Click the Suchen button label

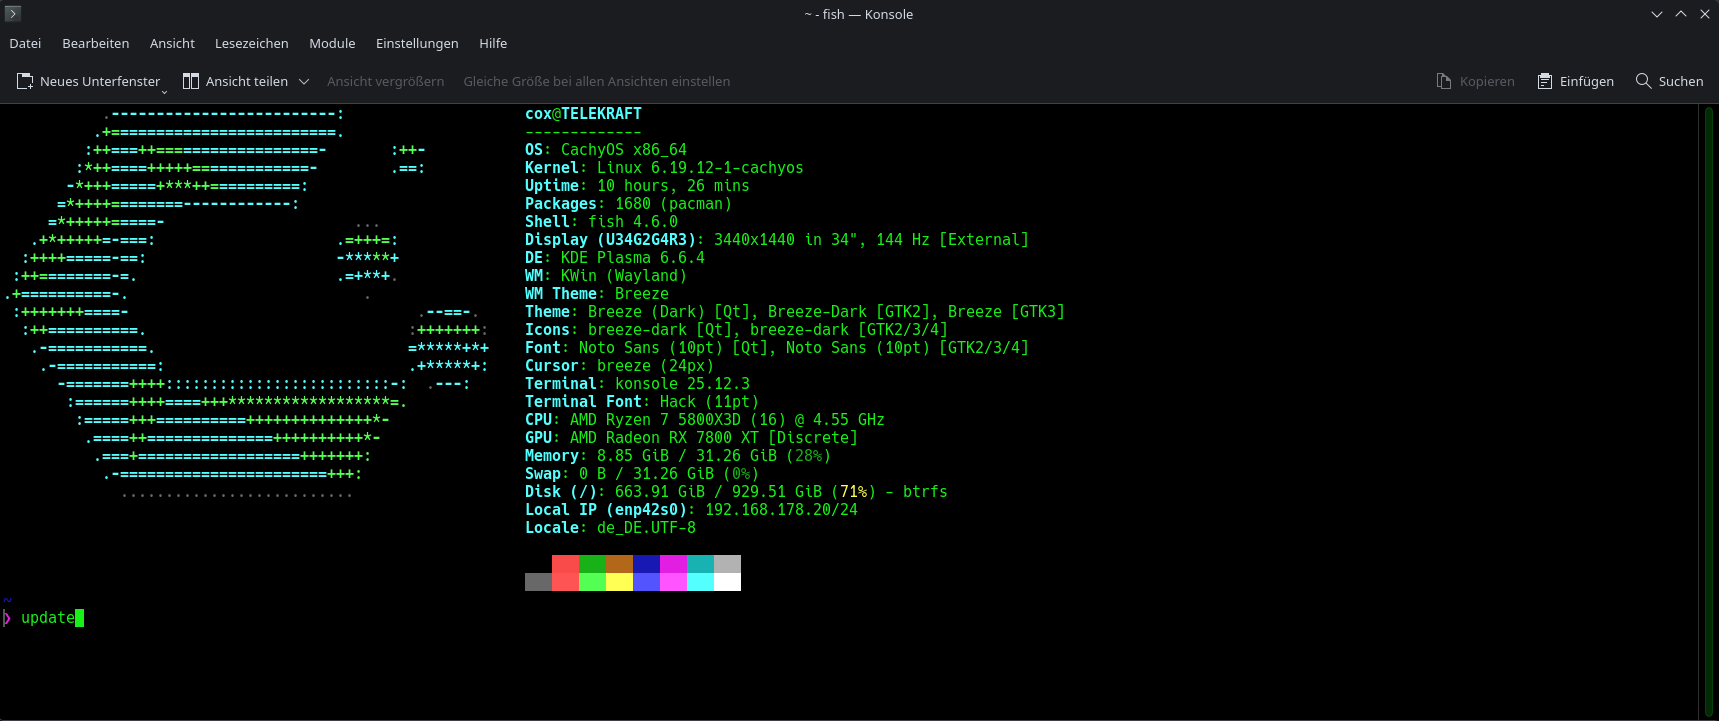click(1680, 81)
